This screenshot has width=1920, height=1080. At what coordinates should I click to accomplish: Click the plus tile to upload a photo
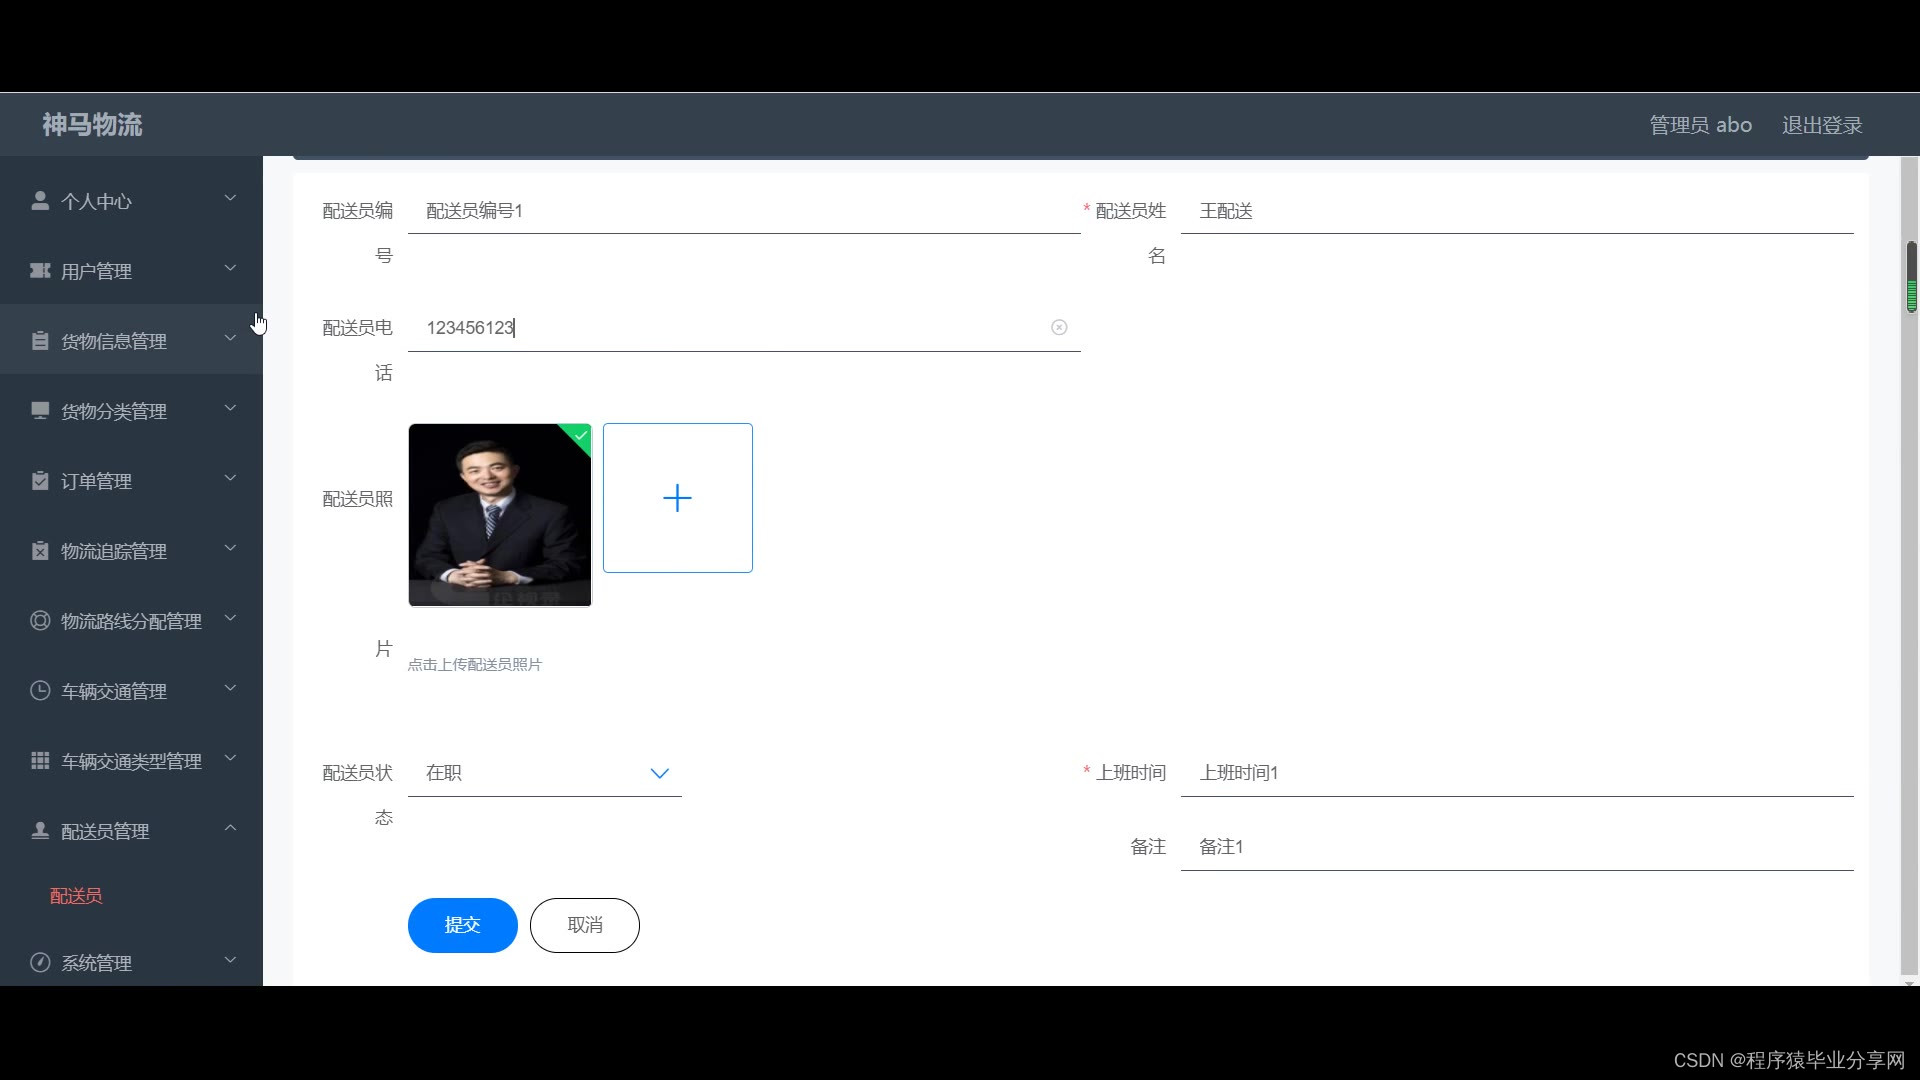(x=677, y=498)
